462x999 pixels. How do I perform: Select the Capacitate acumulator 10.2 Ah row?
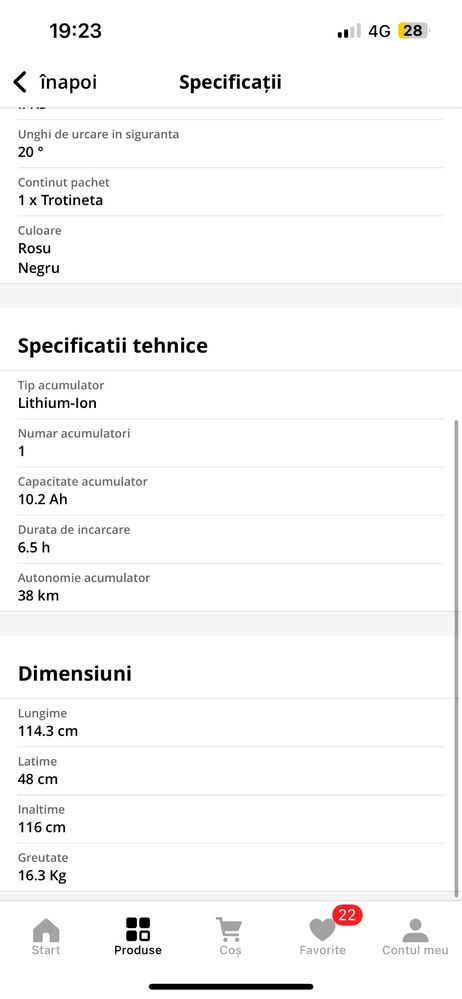click(231, 491)
